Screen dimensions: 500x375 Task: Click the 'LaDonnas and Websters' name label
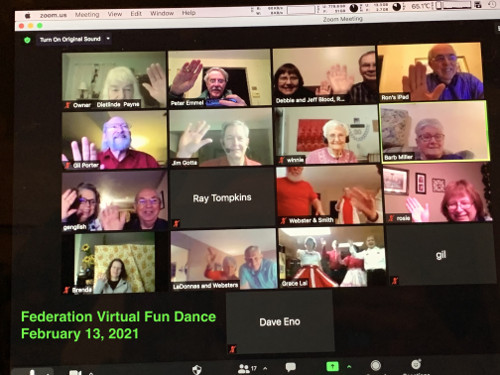tap(205, 286)
